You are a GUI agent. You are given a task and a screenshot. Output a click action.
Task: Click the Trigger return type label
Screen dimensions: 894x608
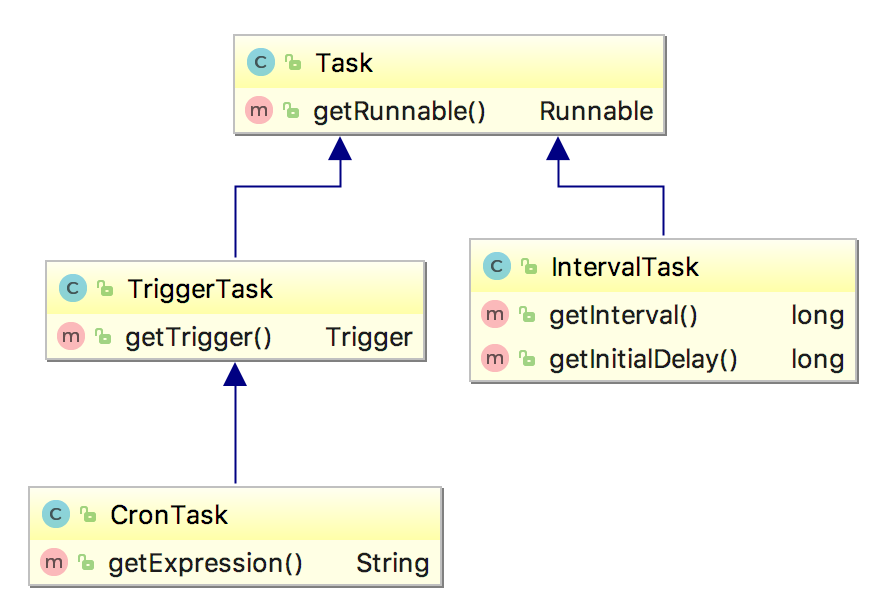pyautogui.click(x=369, y=338)
